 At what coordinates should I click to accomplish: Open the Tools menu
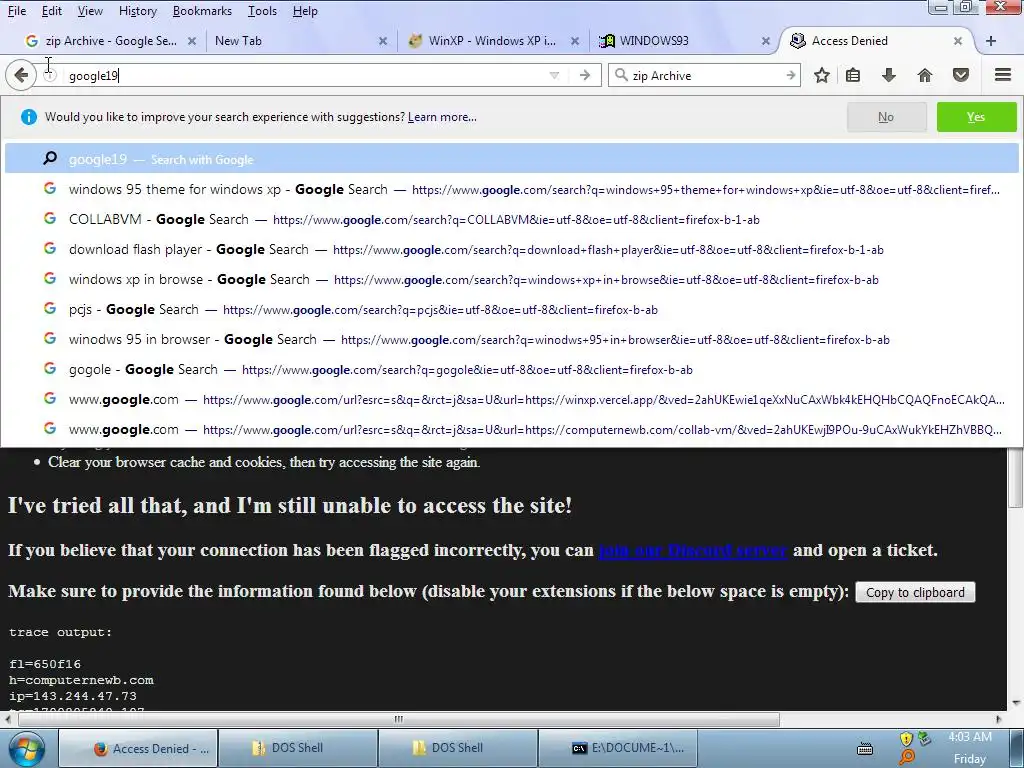click(x=262, y=11)
